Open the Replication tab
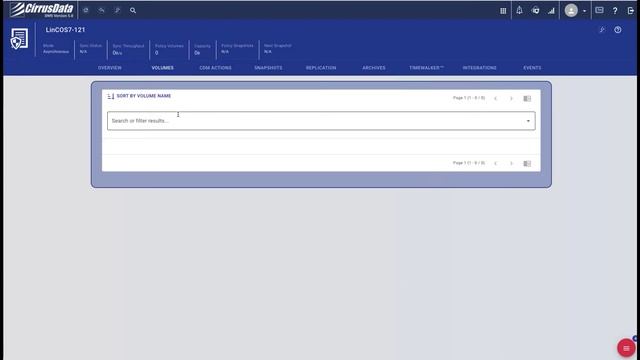 pos(321,68)
